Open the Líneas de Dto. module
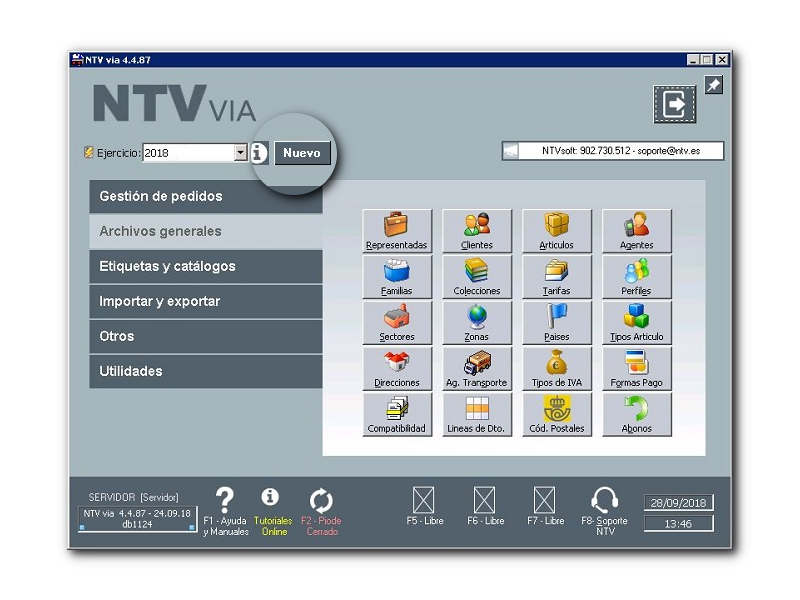Image resolution: width=800 pixels, height=600 pixels. click(x=477, y=414)
